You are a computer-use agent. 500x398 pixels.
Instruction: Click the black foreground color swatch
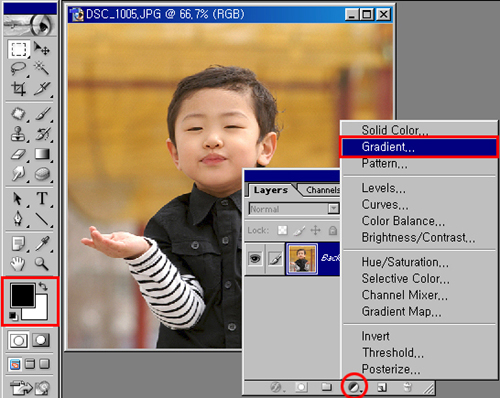[23, 295]
